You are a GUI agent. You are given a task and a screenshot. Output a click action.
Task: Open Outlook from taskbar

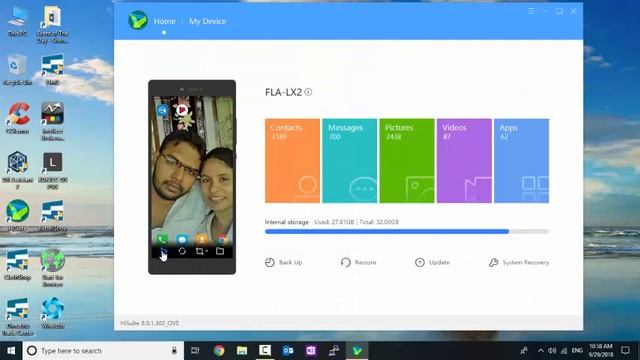(x=288, y=351)
